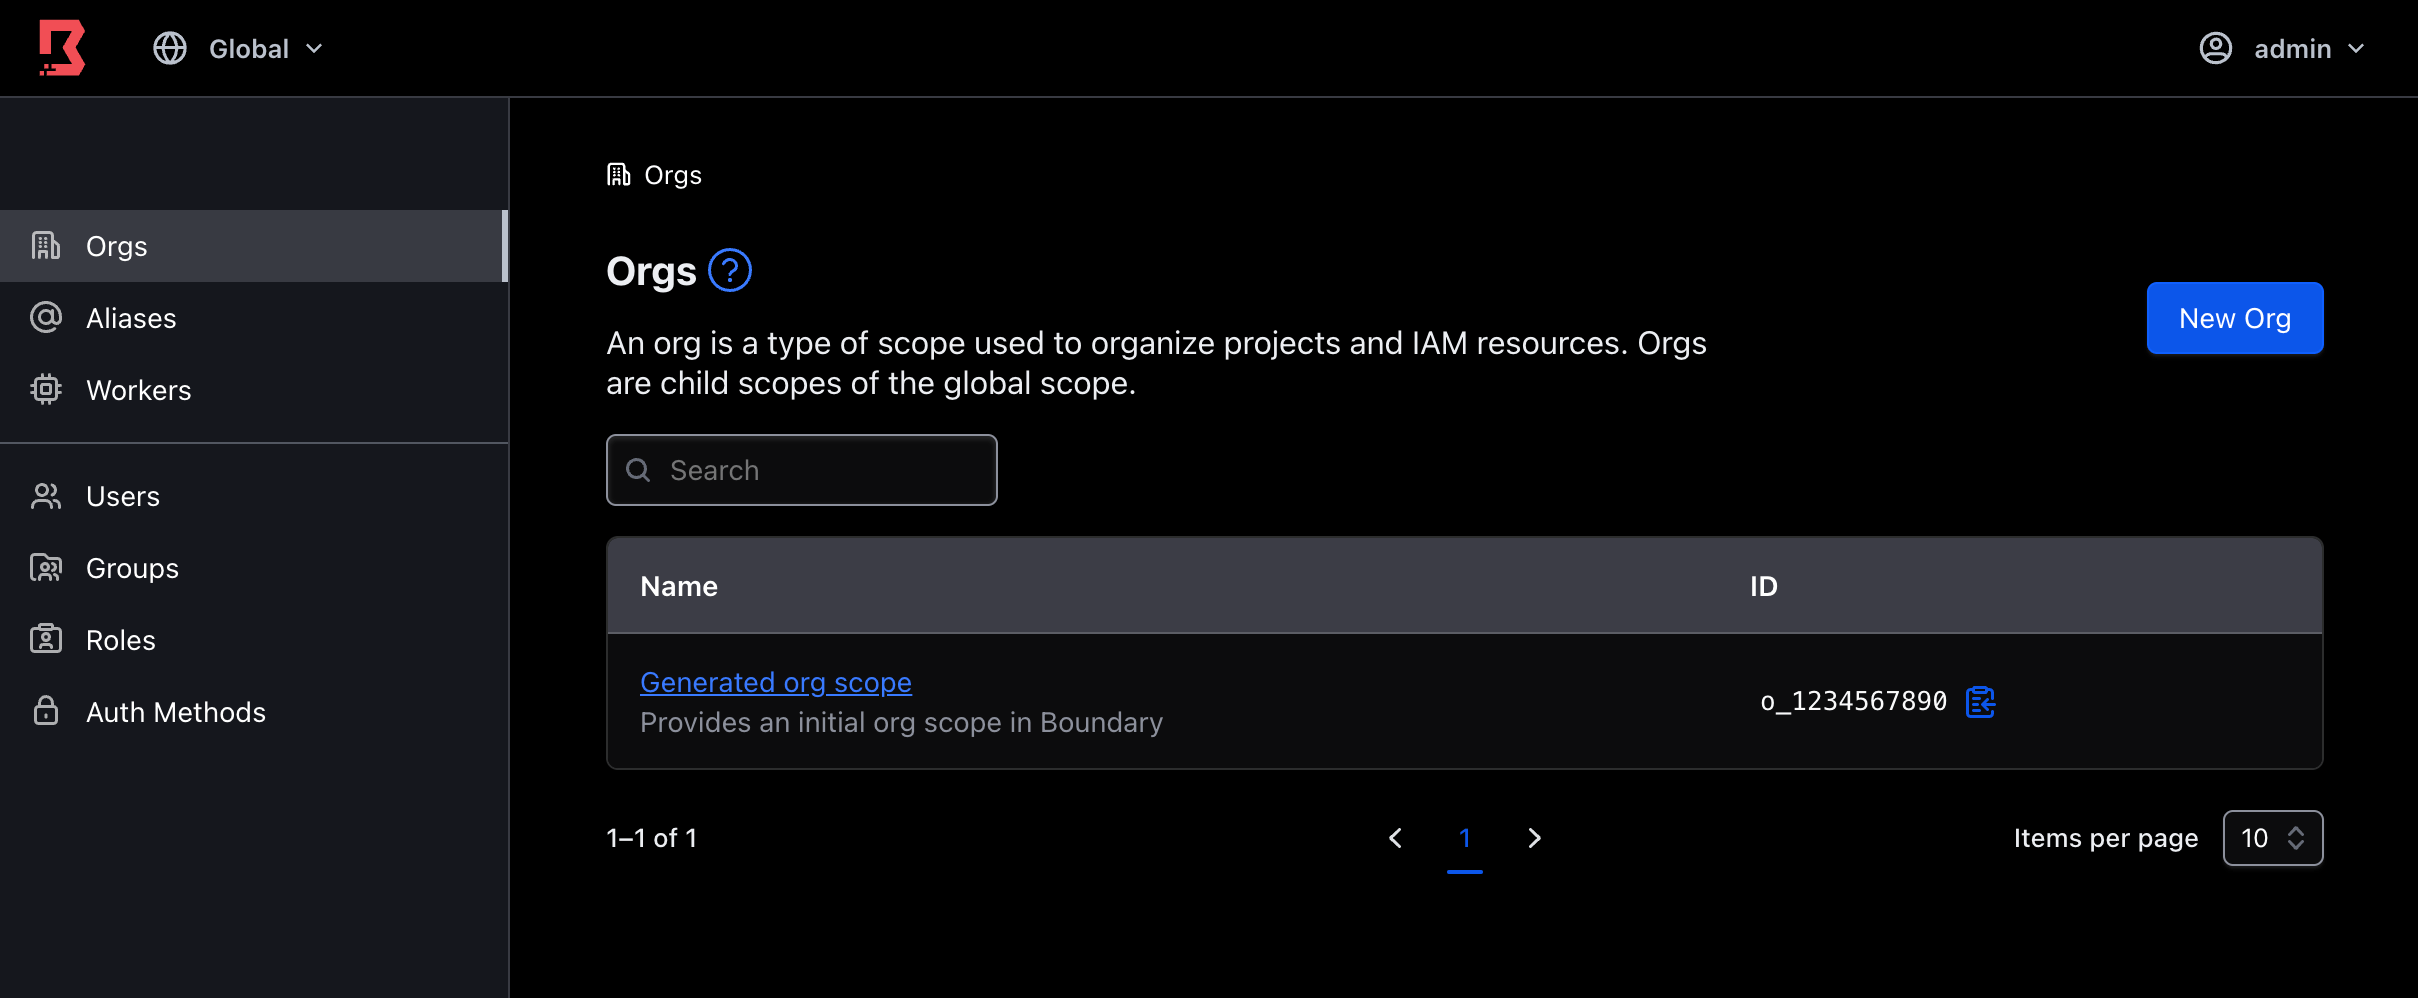The width and height of the screenshot is (2418, 998).
Task: Click the o_1234567890 ID text
Action: pyautogui.click(x=1854, y=702)
